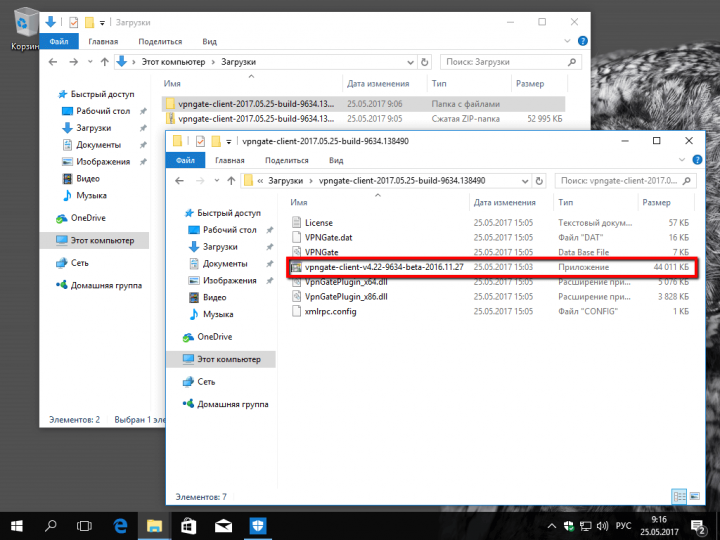Screen dimensions: 720x540
Task: Open the Recycle Bin desktop icon
Action: pyautogui.click(x=24, y=28)
